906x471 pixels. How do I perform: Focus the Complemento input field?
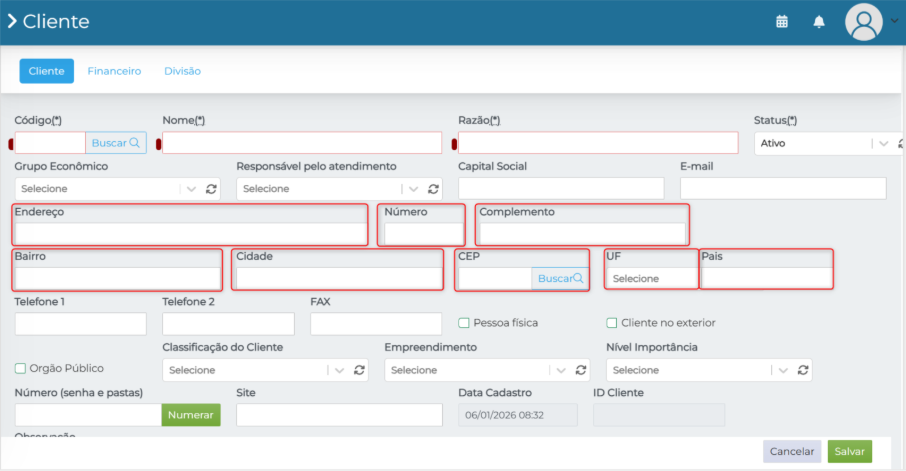(582, 234)
